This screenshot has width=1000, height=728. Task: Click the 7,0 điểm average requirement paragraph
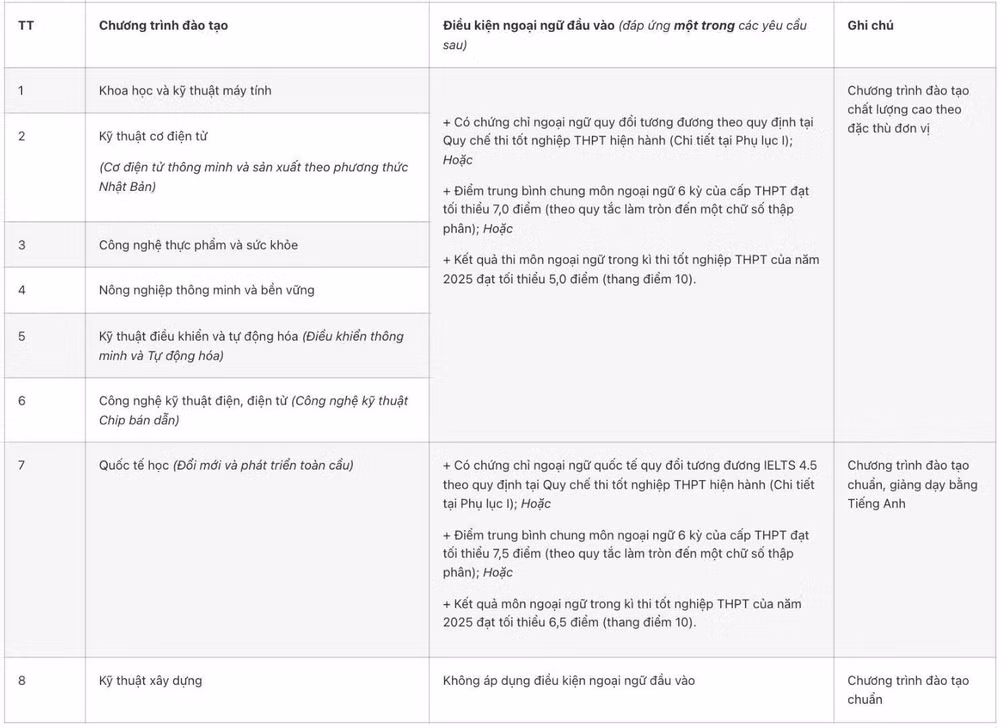(626, 209)
